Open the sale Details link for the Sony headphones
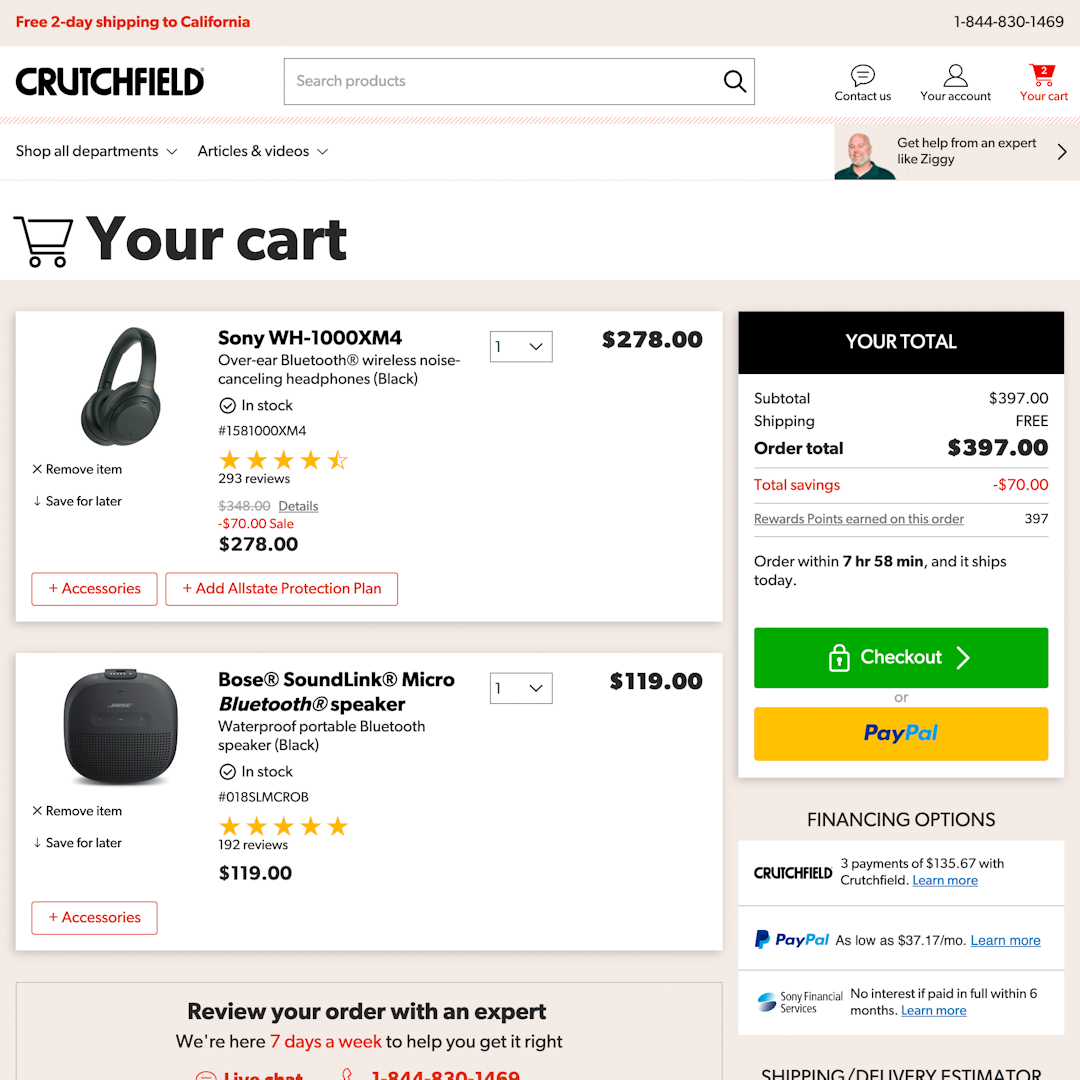This screenshot has width=1080, height=1080. tap(298, 506)
